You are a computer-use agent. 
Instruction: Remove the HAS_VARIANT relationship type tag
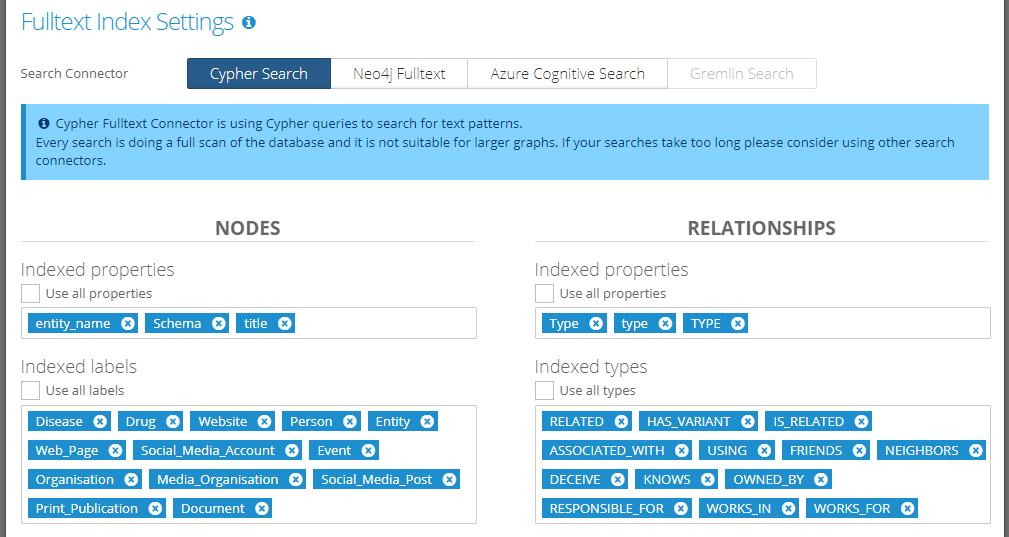coord(748,421)
